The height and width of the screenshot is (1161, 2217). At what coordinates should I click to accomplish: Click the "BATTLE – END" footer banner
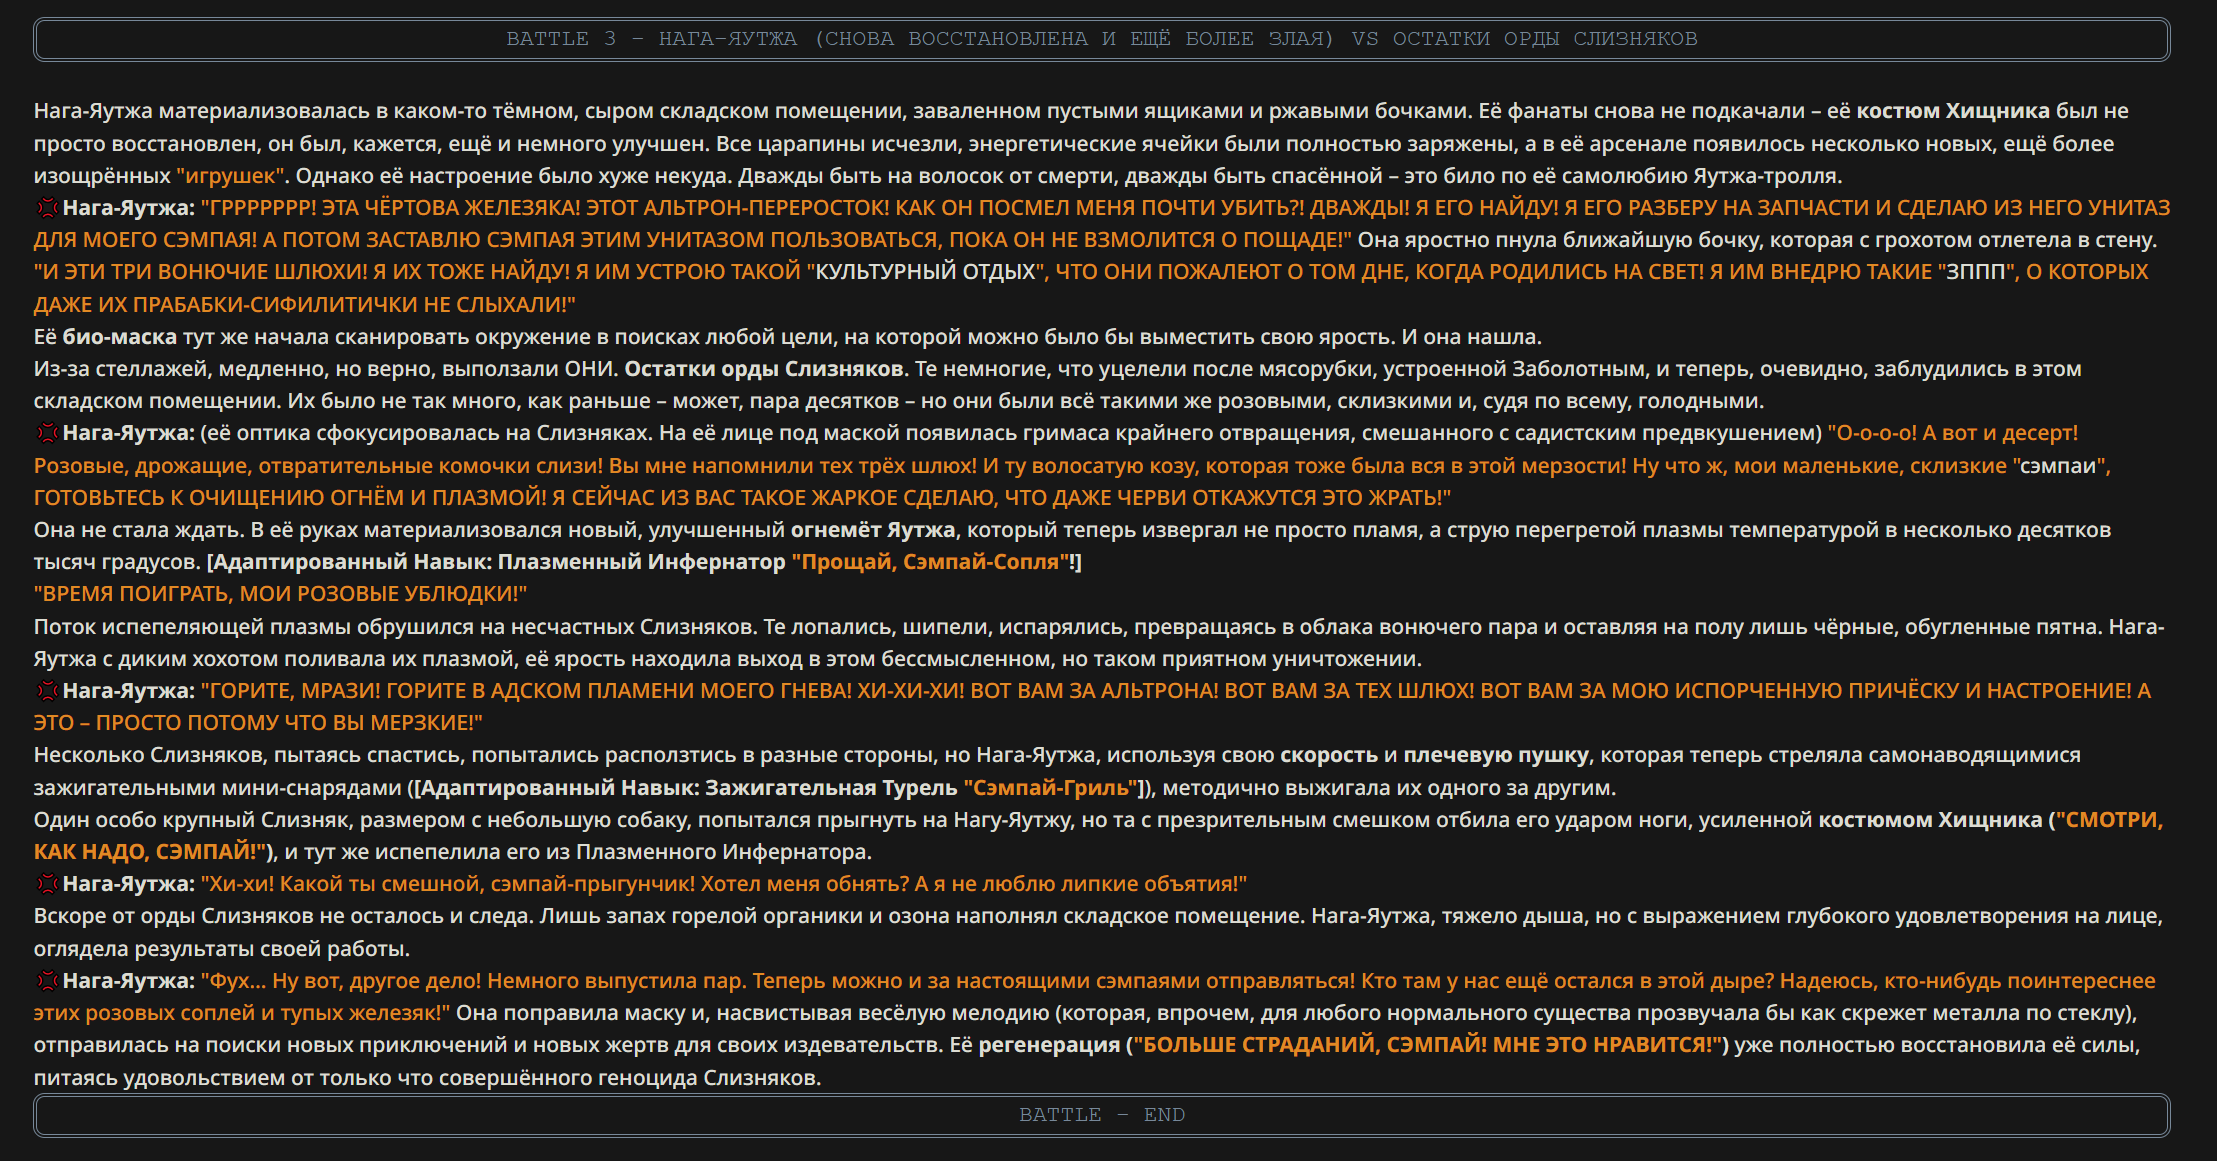click(x=1102, y=1115)
